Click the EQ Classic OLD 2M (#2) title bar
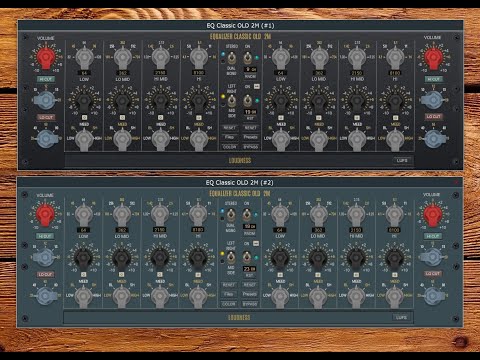 pyautogui.click(x=240, y=182)
